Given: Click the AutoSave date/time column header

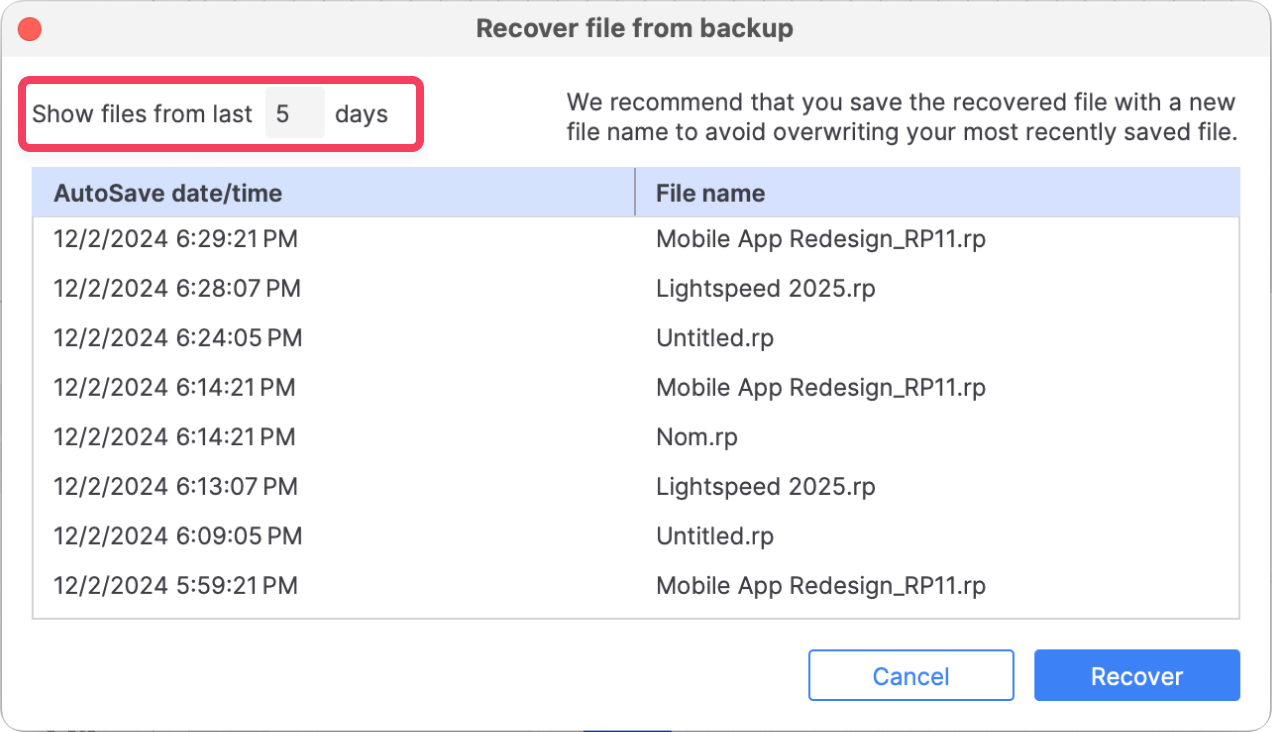Looking at the screenshot, I should click(x=168, y=192).
